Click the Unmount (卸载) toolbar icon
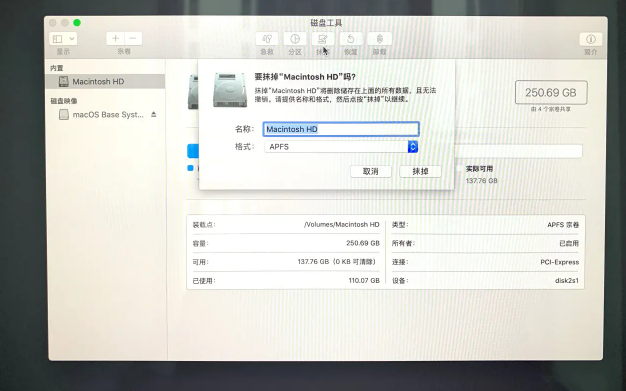This screenshot has height=391, width=626. coord(379,39)
